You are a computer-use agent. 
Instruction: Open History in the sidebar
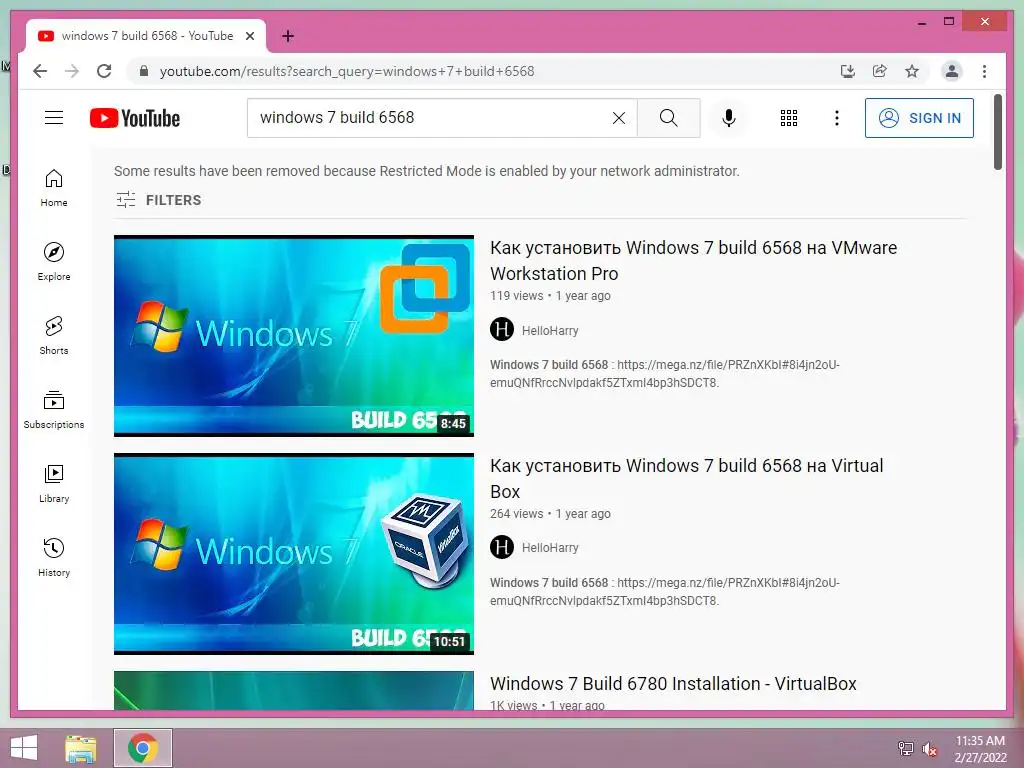pos(54,557)
